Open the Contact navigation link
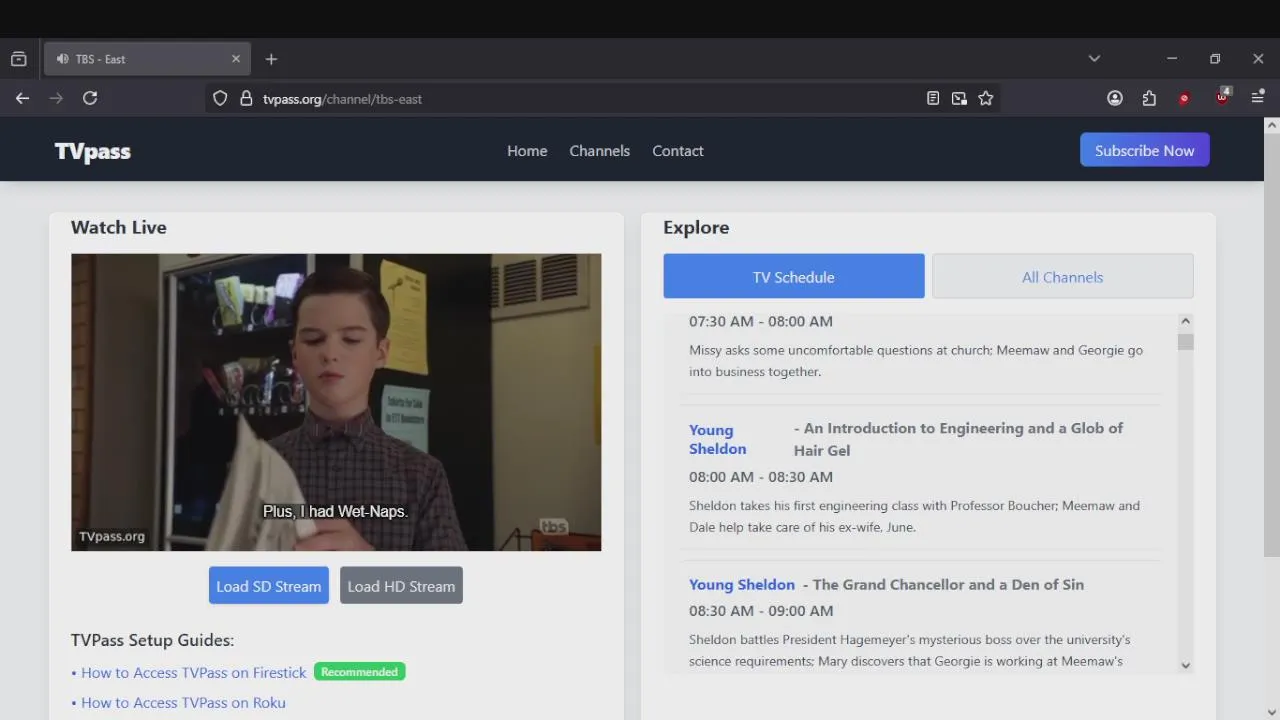Screen dimensions: 1280x720 pyautogui.click(x=678, y=151)
